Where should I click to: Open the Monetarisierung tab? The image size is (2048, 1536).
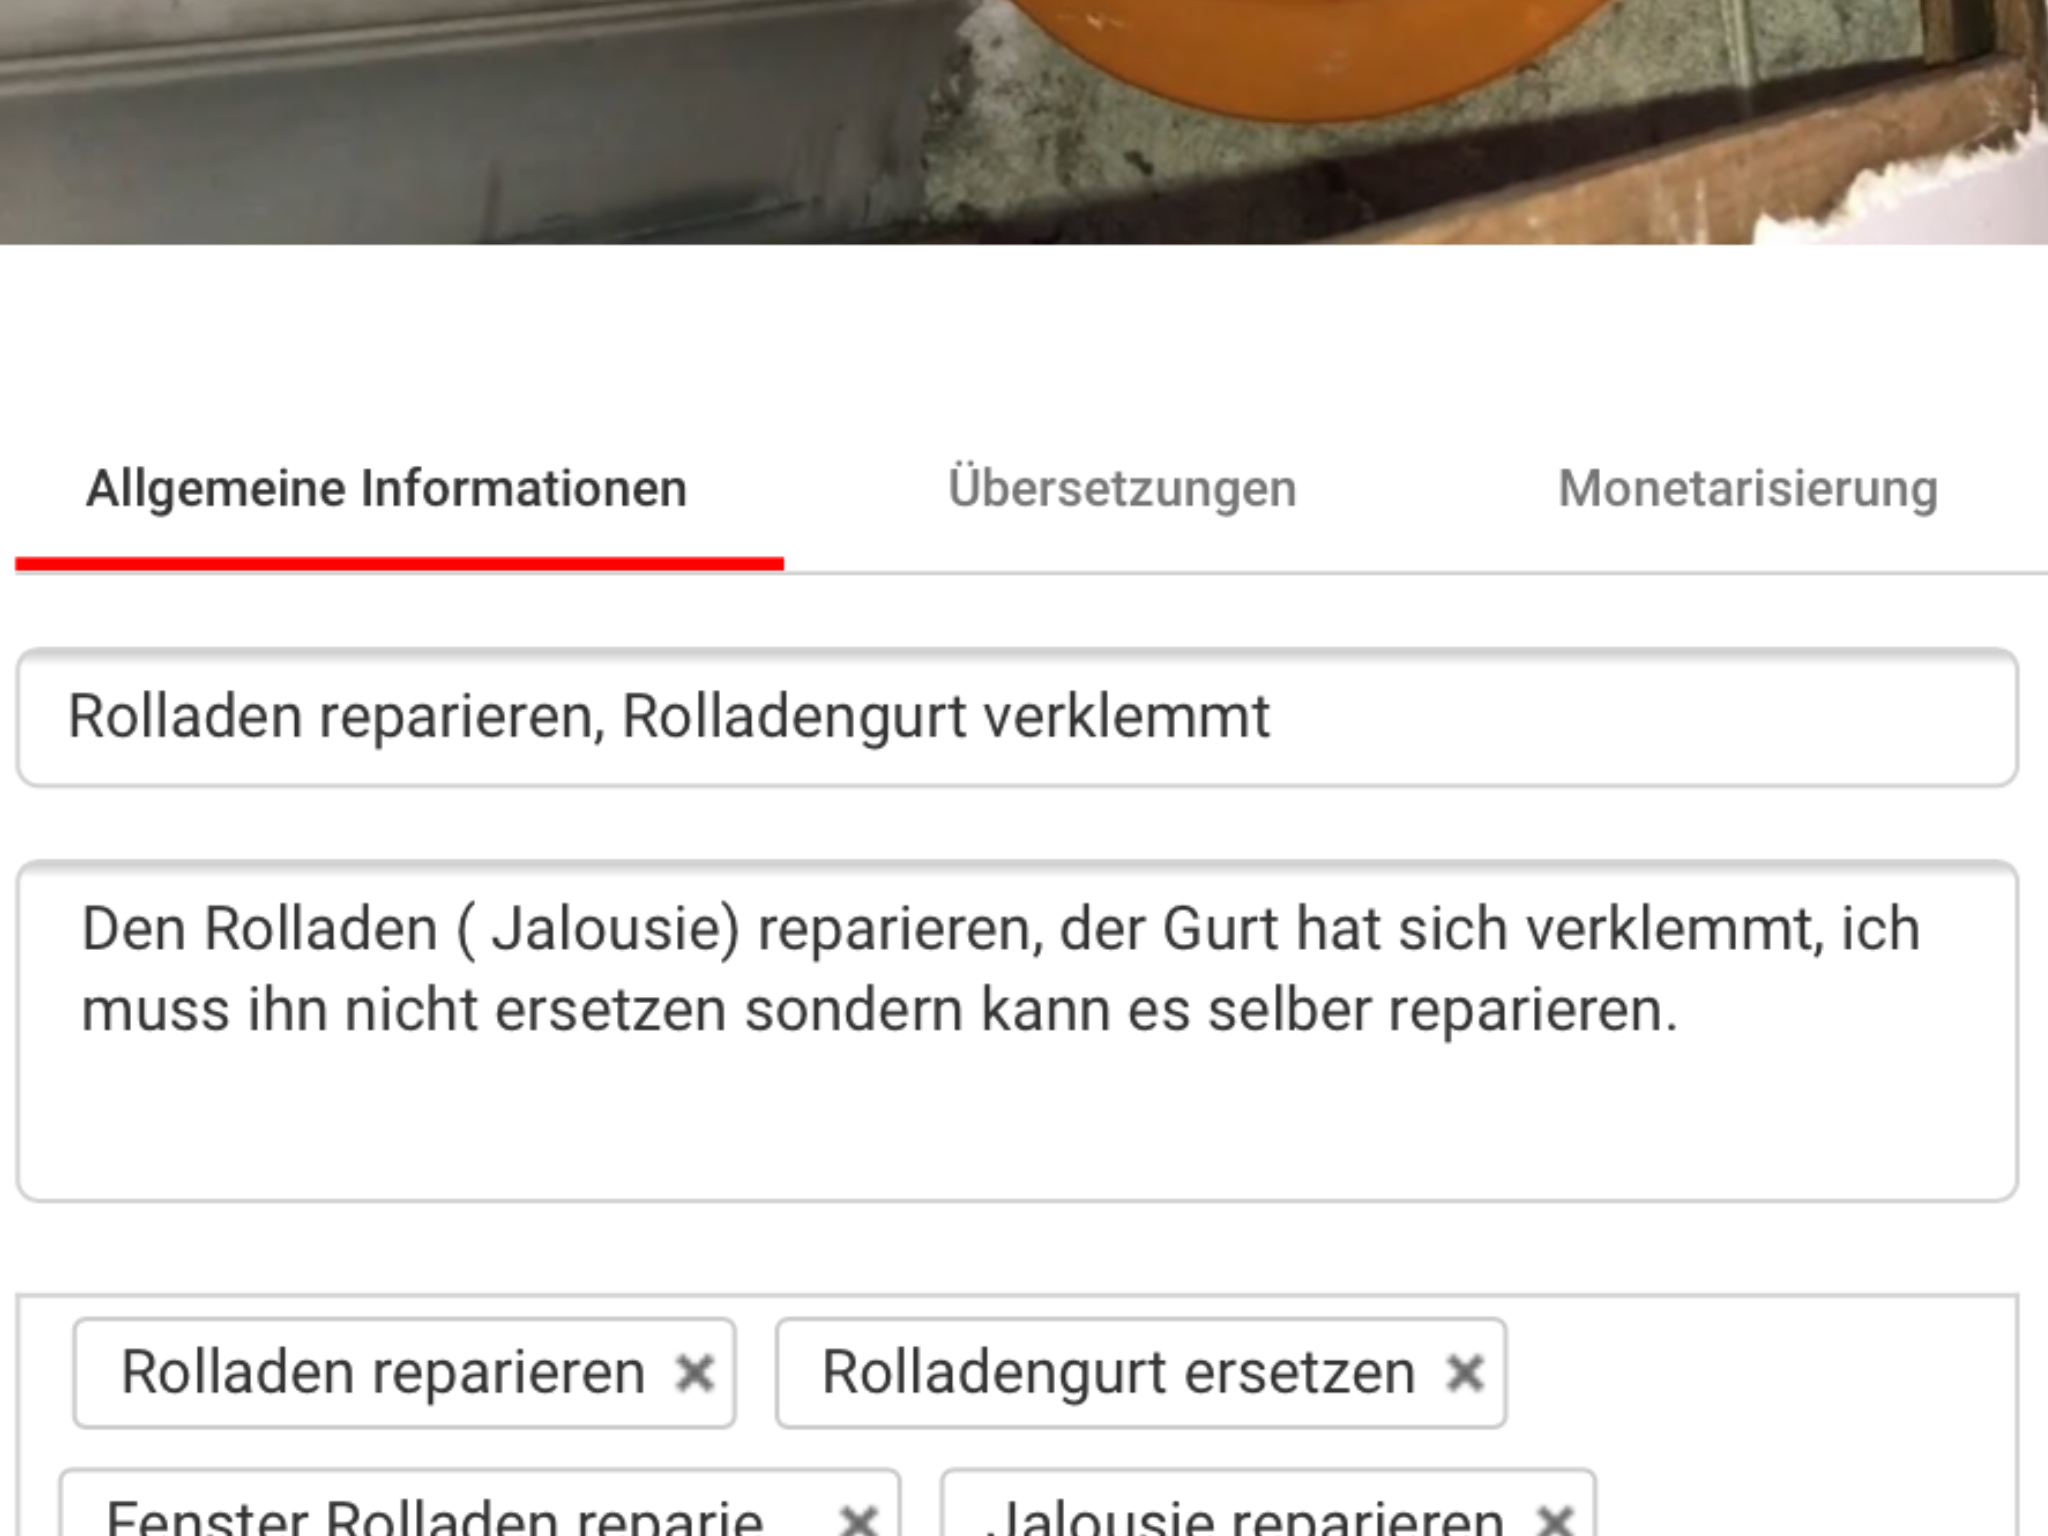pos(1747,489)
